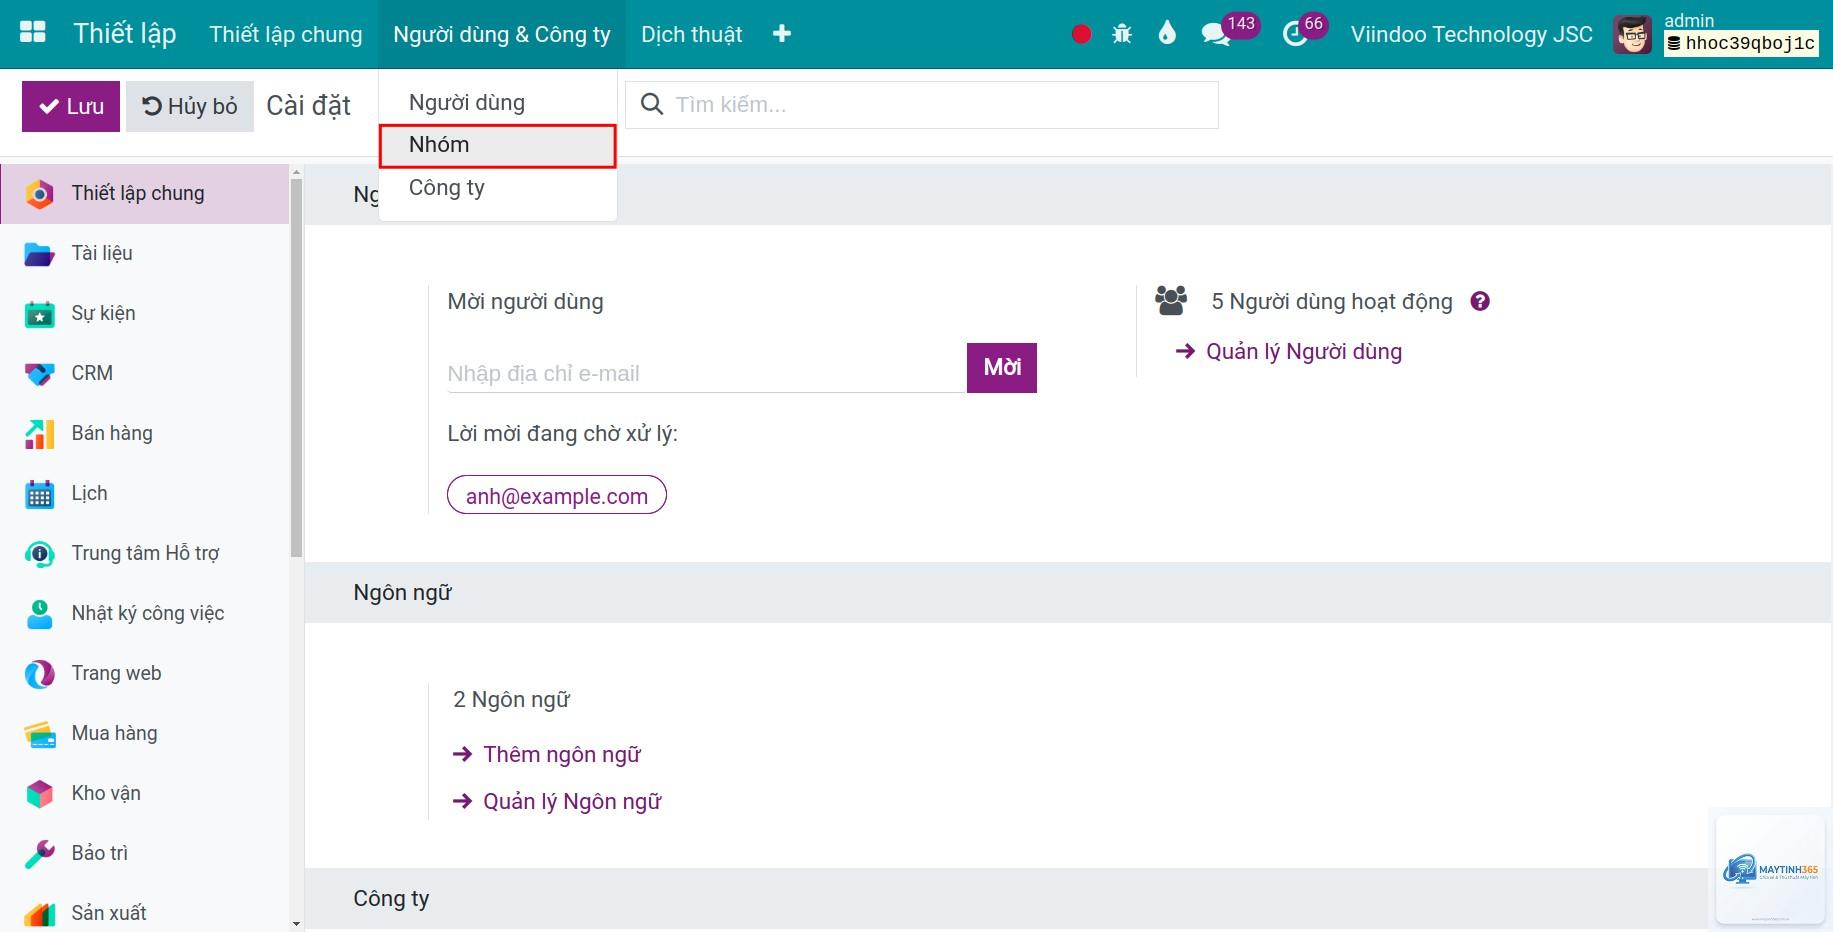Click Hủy bỏ discard button

190,106
